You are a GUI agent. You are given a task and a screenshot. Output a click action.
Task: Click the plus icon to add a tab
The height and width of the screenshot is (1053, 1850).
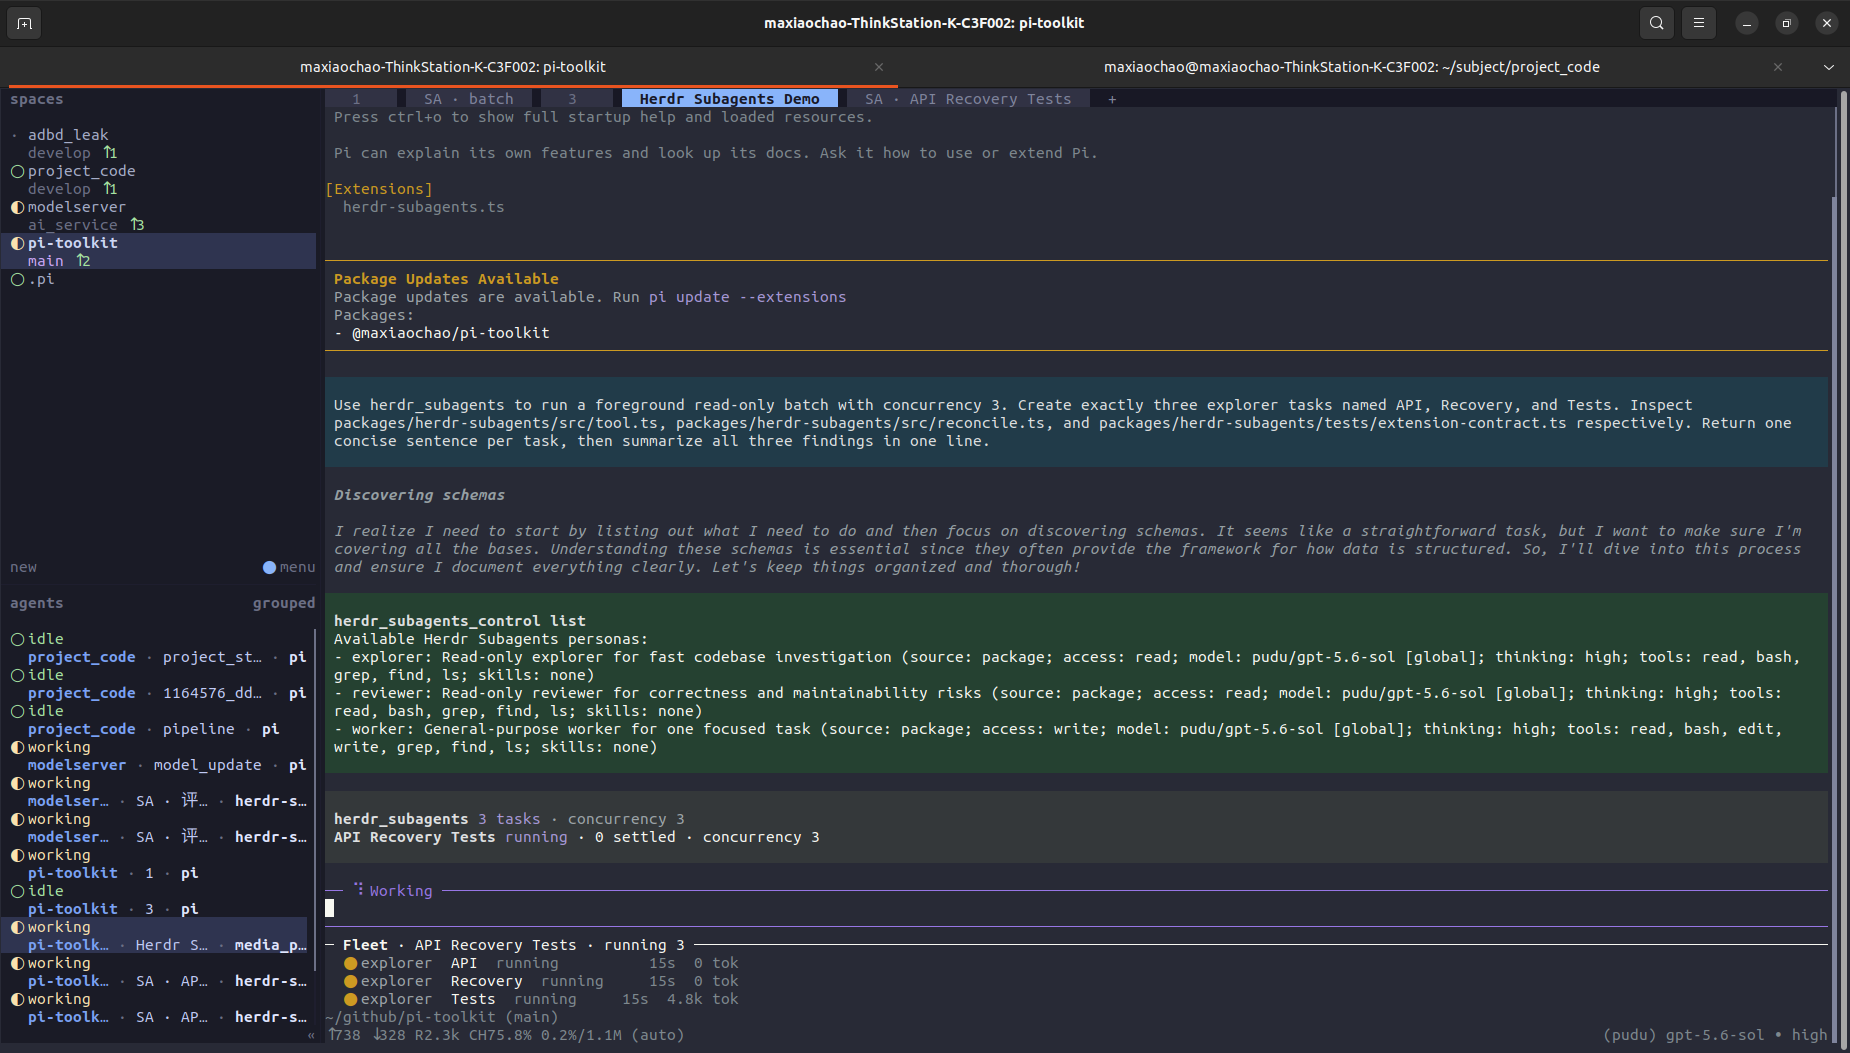(1112, 99)
